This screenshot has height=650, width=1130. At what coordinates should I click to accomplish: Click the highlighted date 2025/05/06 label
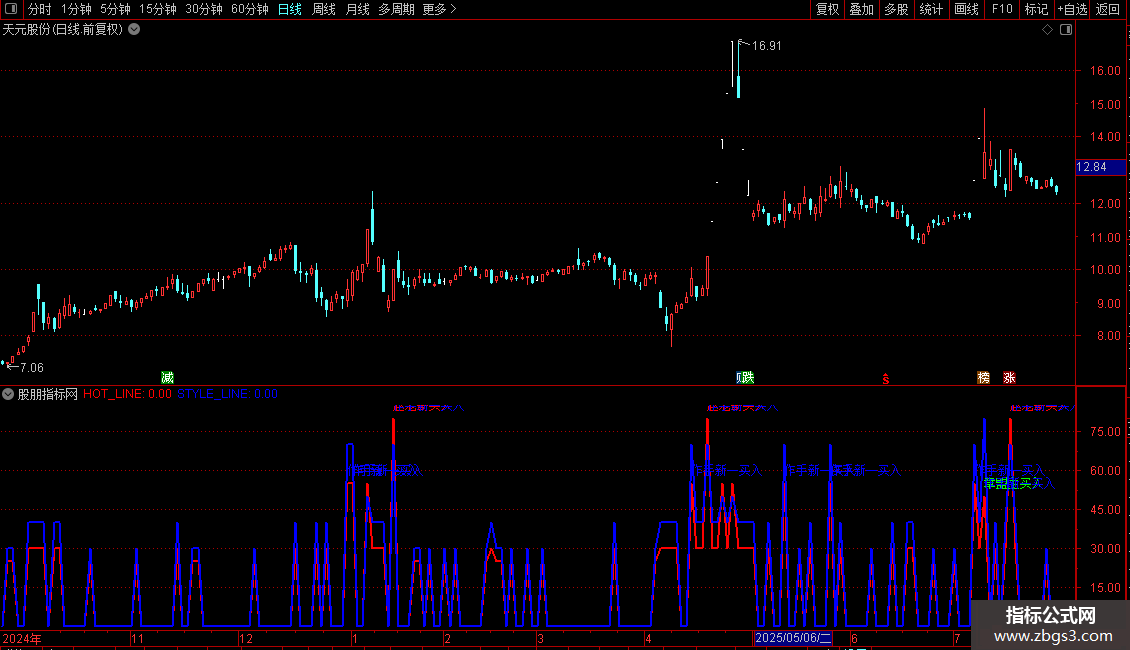click(793, 638)
